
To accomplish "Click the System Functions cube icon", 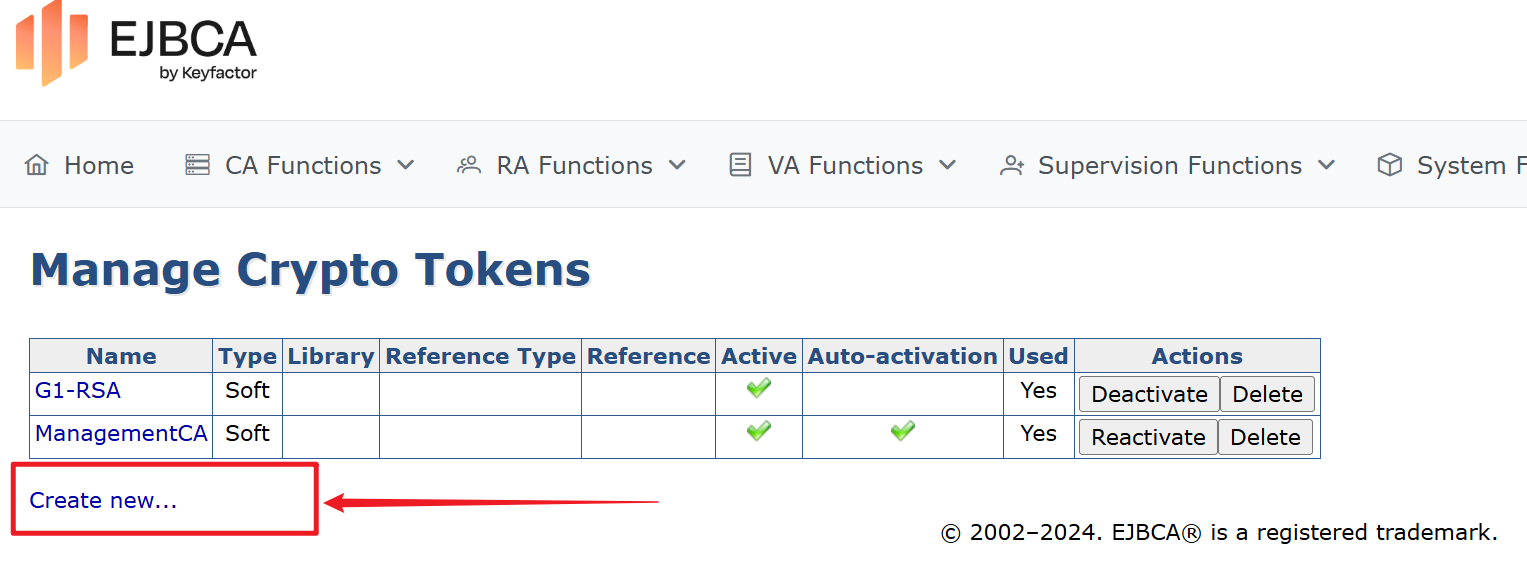I will [x=1390, y=165].
